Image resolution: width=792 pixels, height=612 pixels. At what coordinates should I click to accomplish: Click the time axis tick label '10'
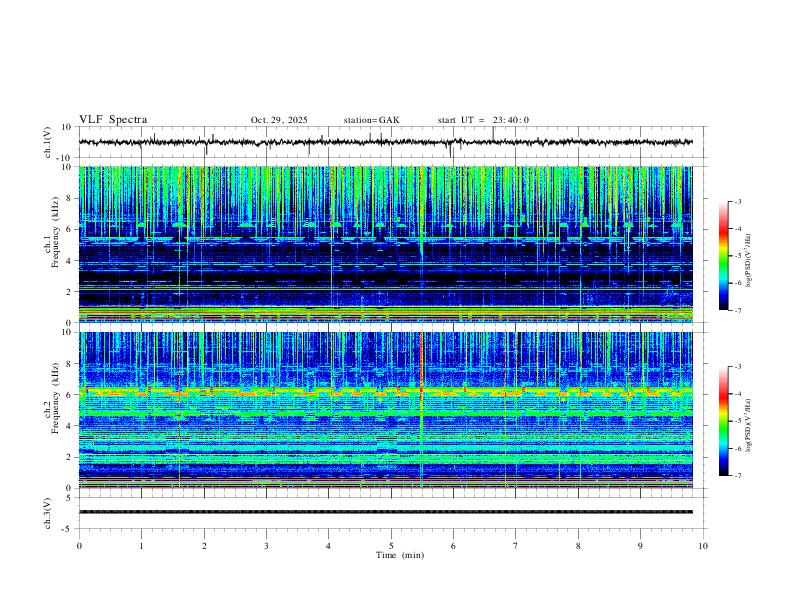(x=703, y=546)
